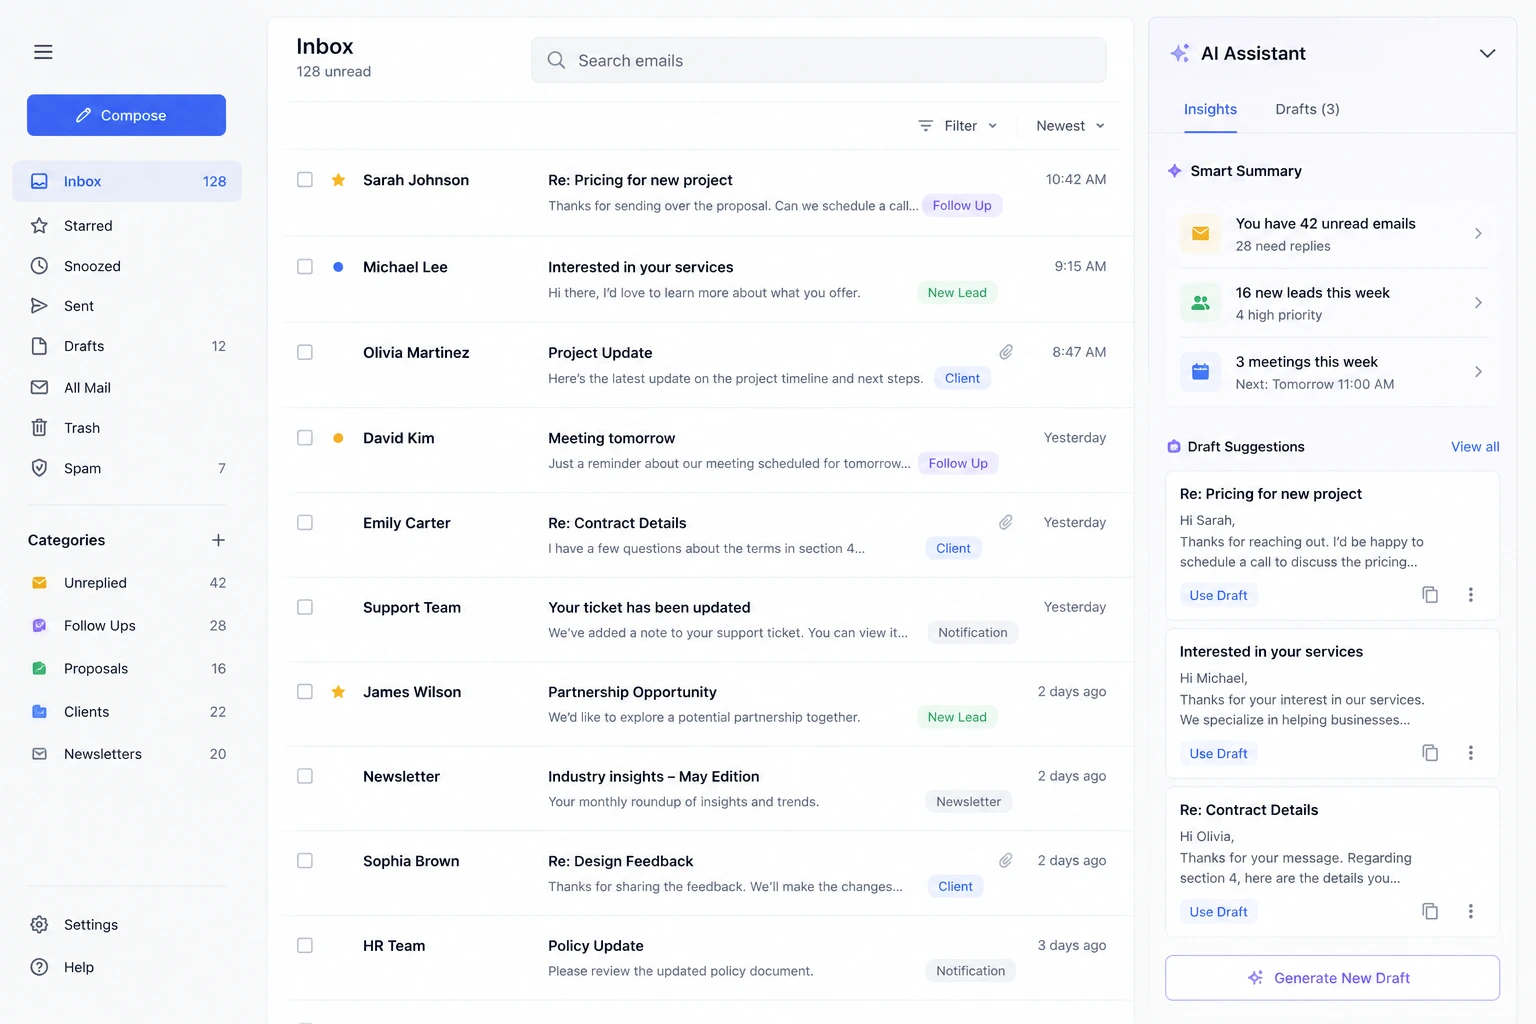Click the Trash bin icon
Viewport: 1536px width, 1024px height.
click(39, 428)
